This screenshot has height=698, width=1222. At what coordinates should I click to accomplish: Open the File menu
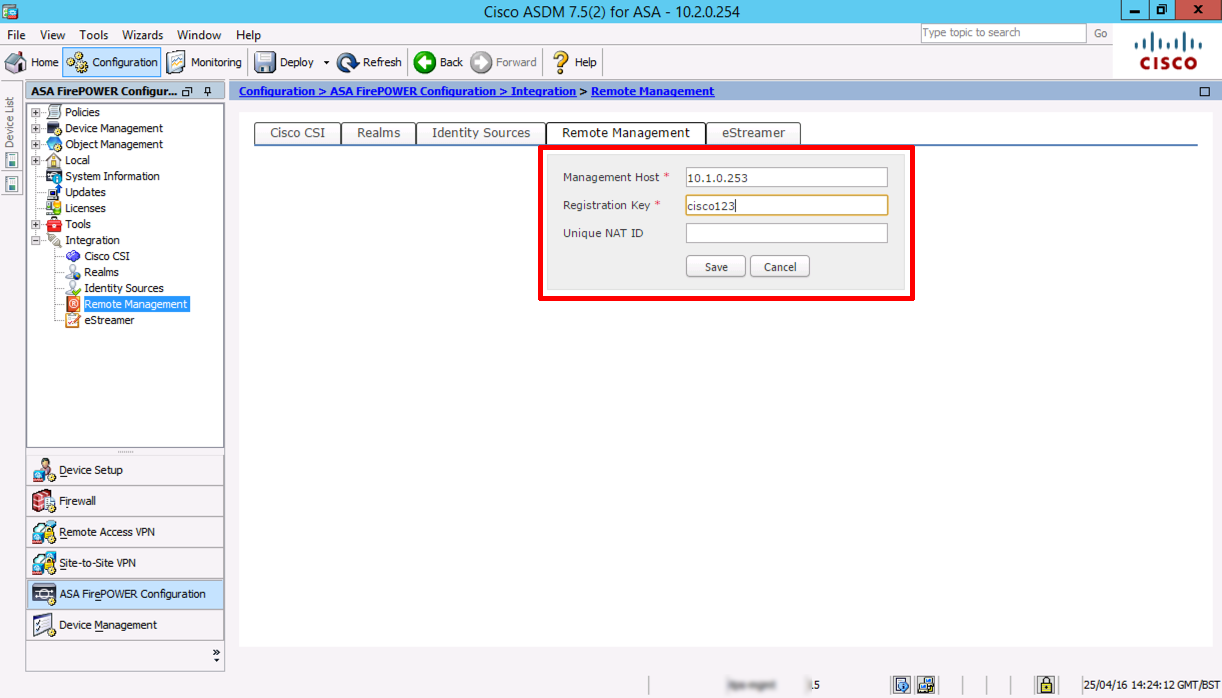(x=16, y=35)
